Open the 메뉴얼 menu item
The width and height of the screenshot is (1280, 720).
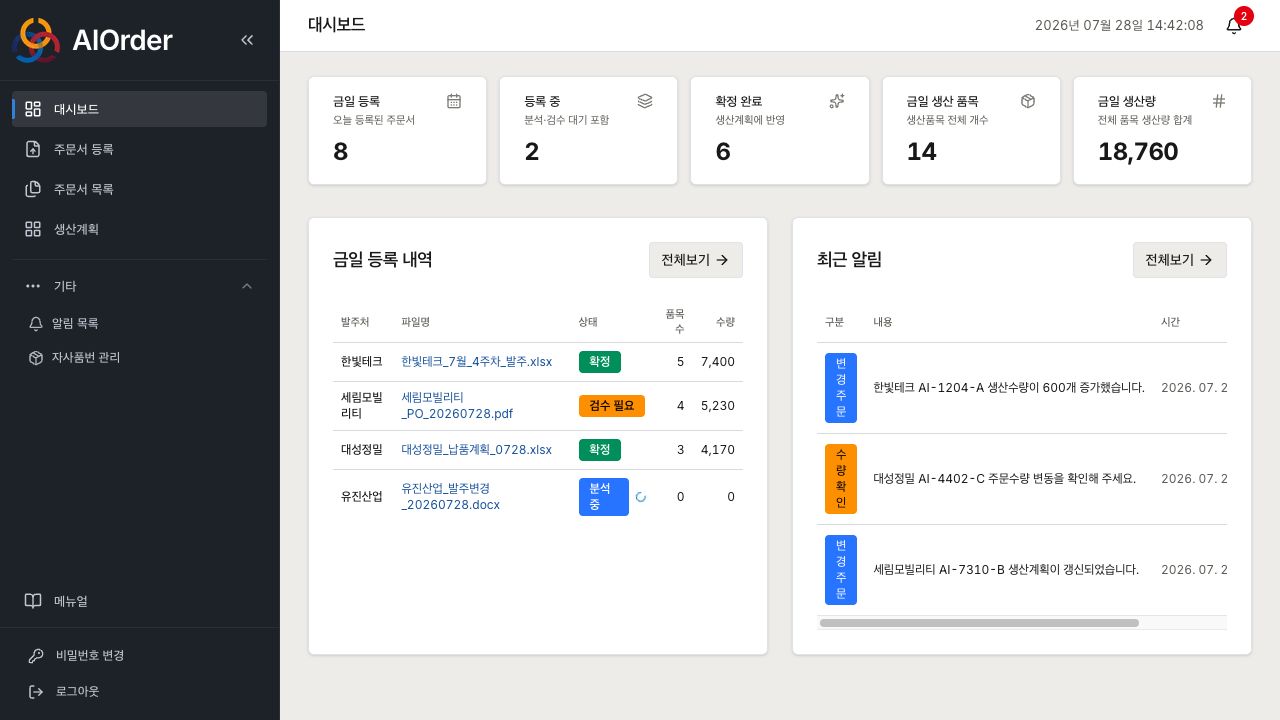tap(139, 601)
